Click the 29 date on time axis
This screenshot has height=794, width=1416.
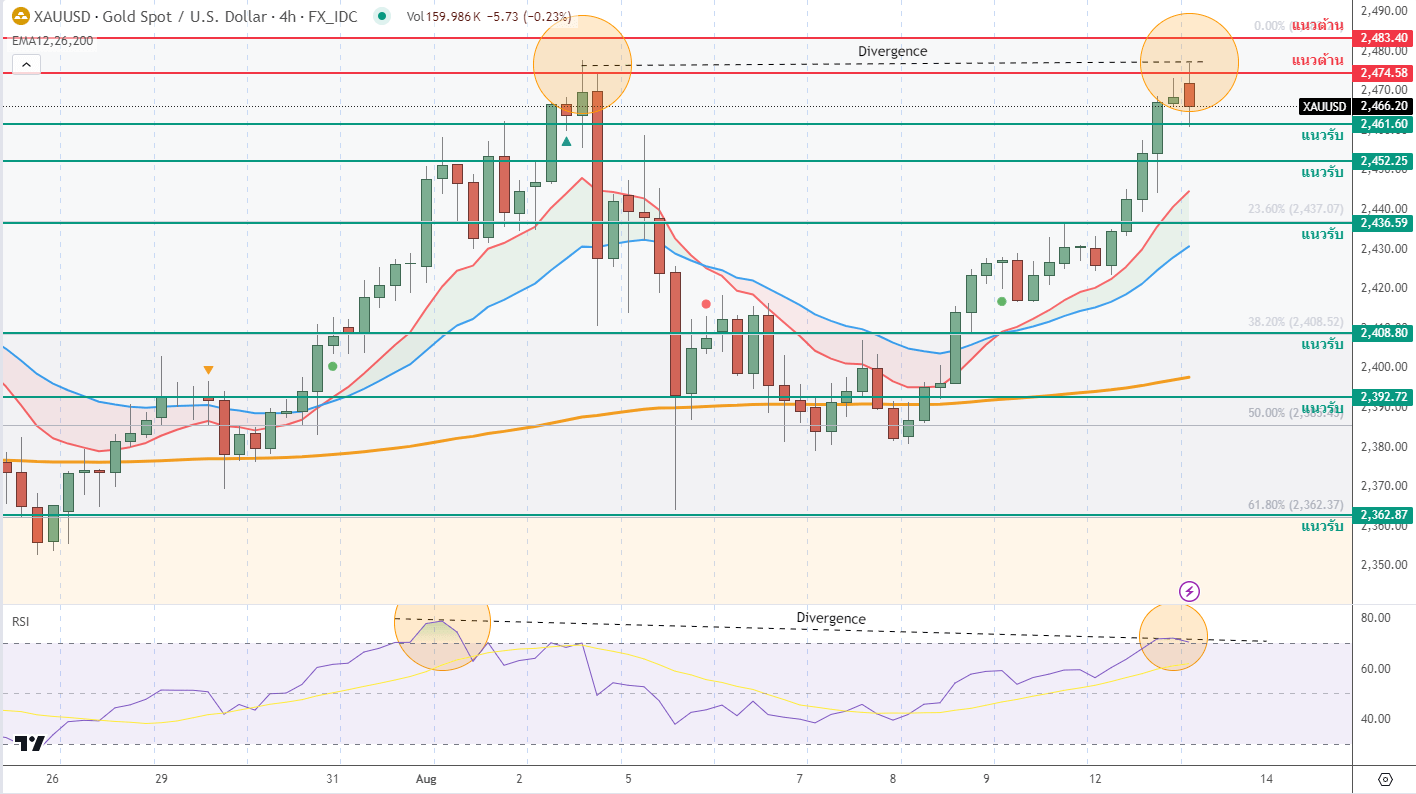(x=159, y=779)
